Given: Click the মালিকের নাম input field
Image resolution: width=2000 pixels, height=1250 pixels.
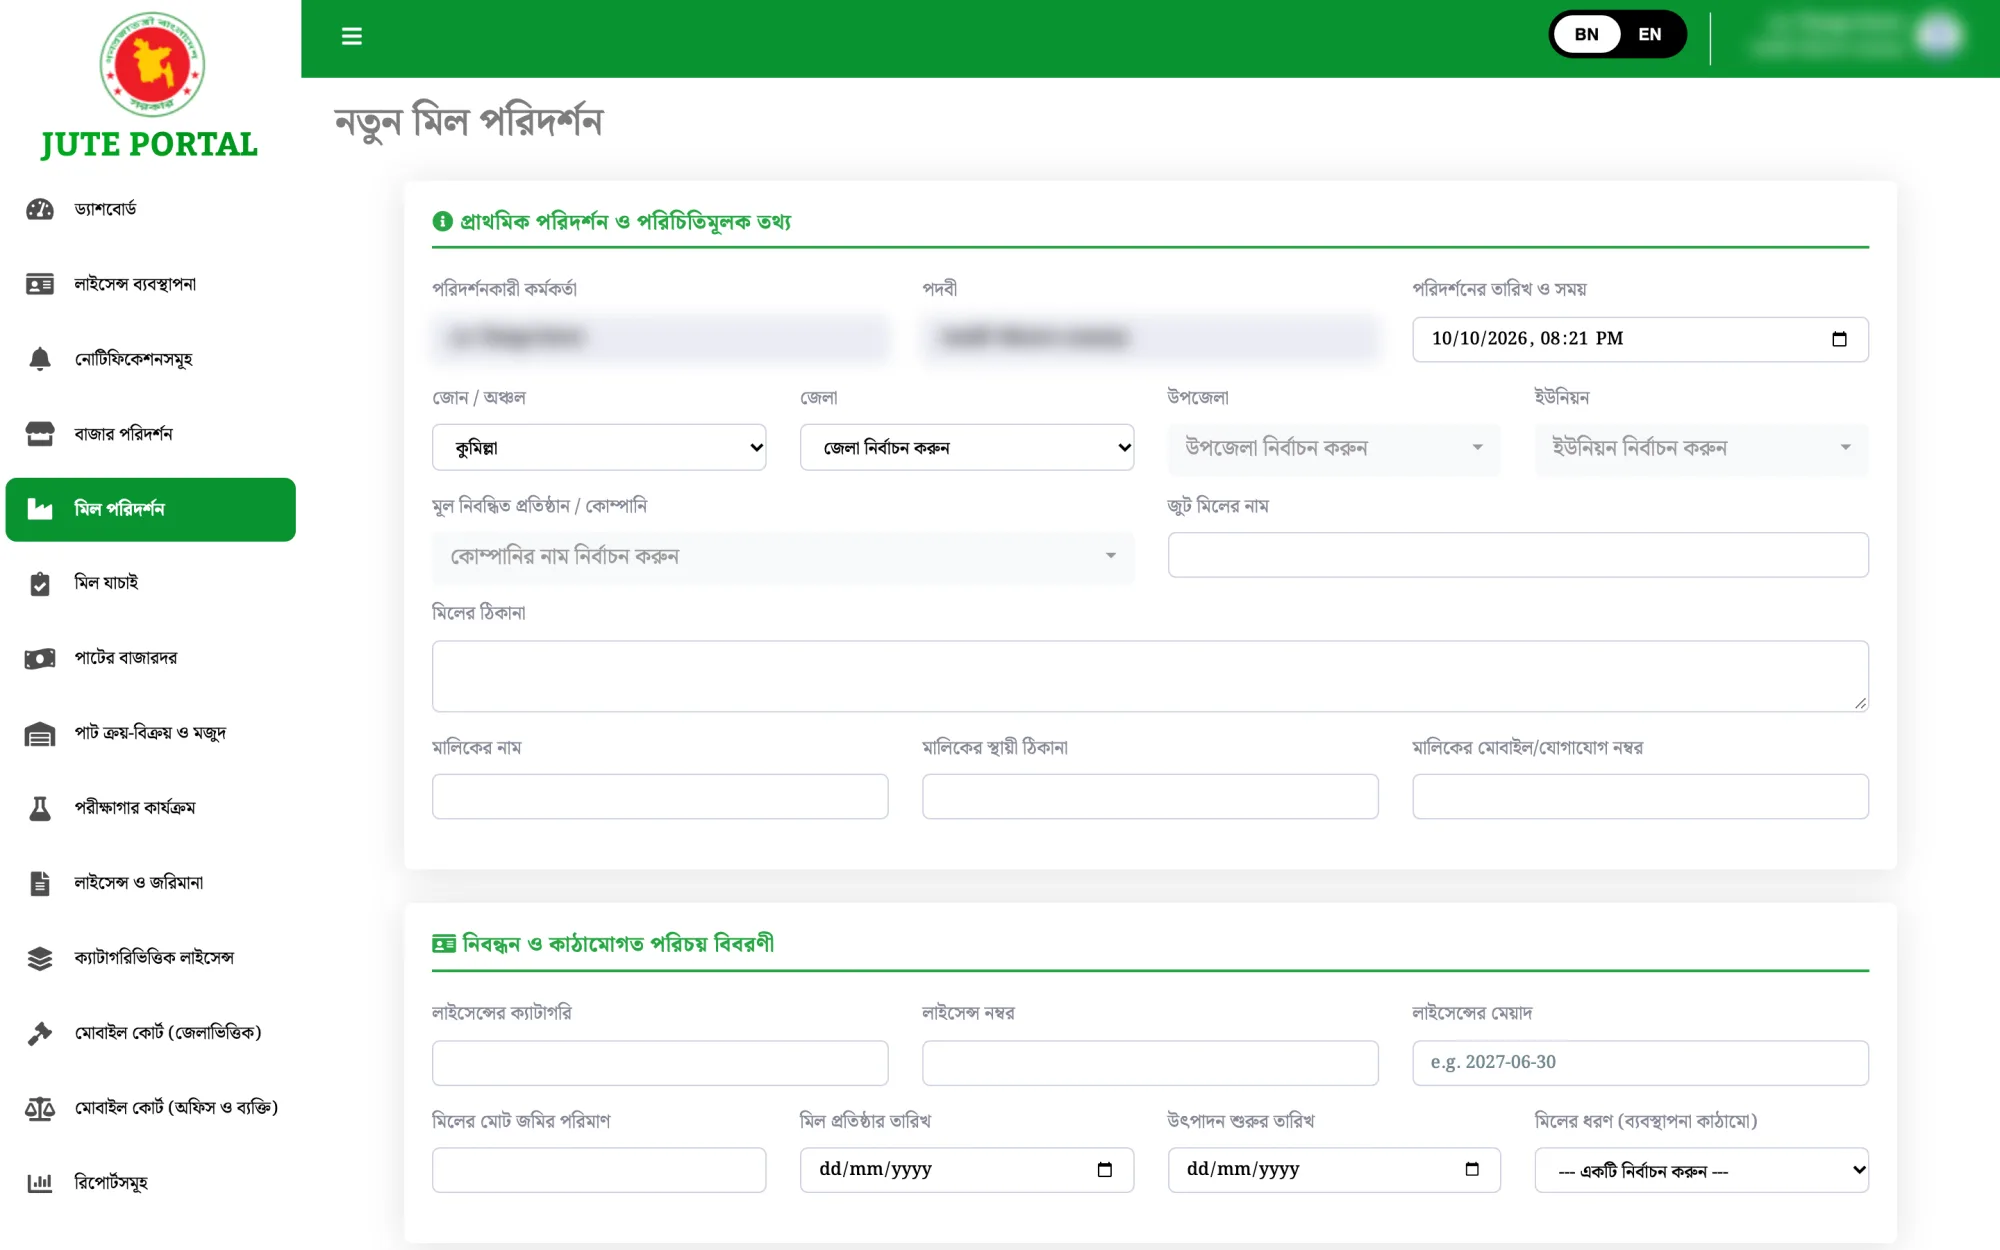Looking at the screenshot, I should pos(660,797).
